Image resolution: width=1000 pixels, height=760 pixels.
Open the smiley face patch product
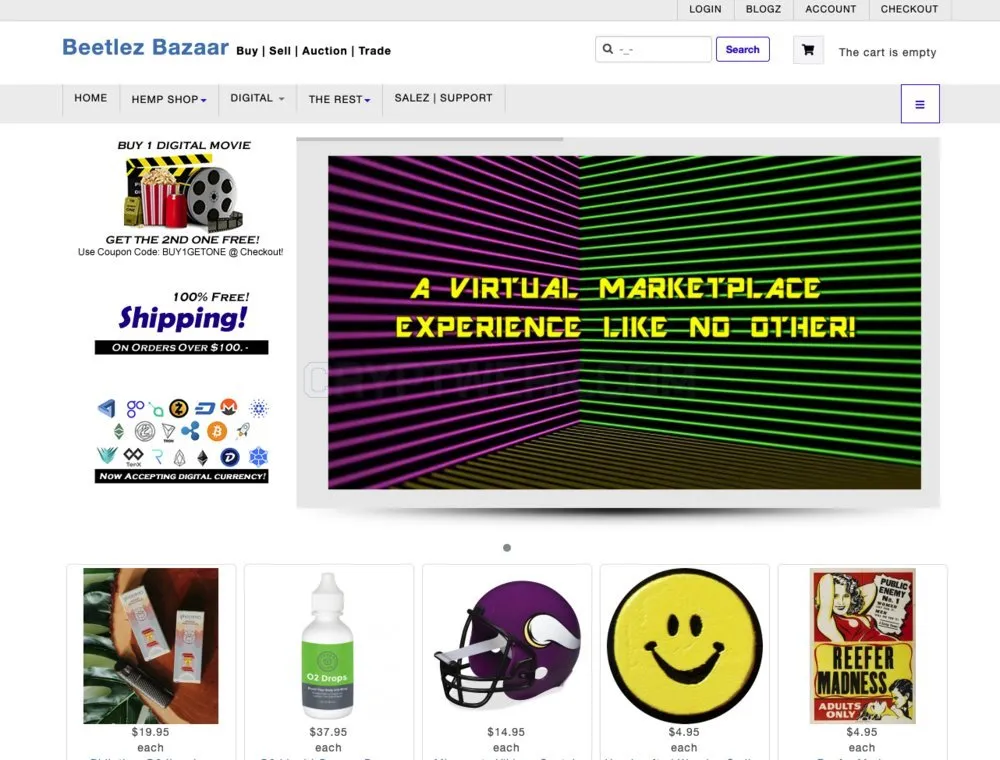click(684, 646)
